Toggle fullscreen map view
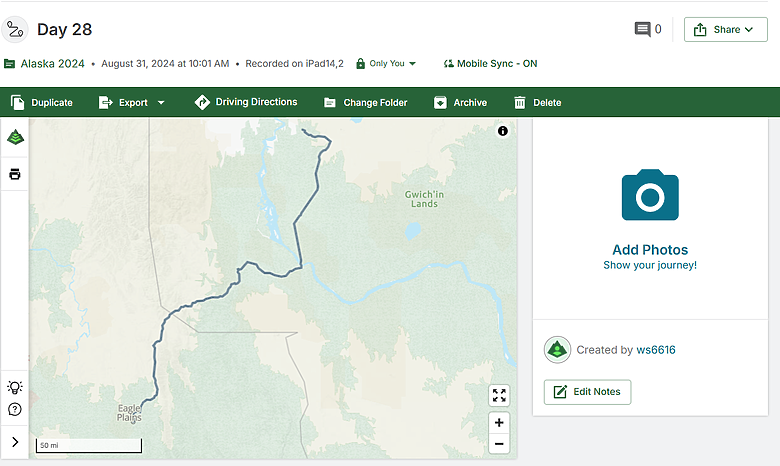This screenshot has width=780, height=466. (x=499, y=395)
